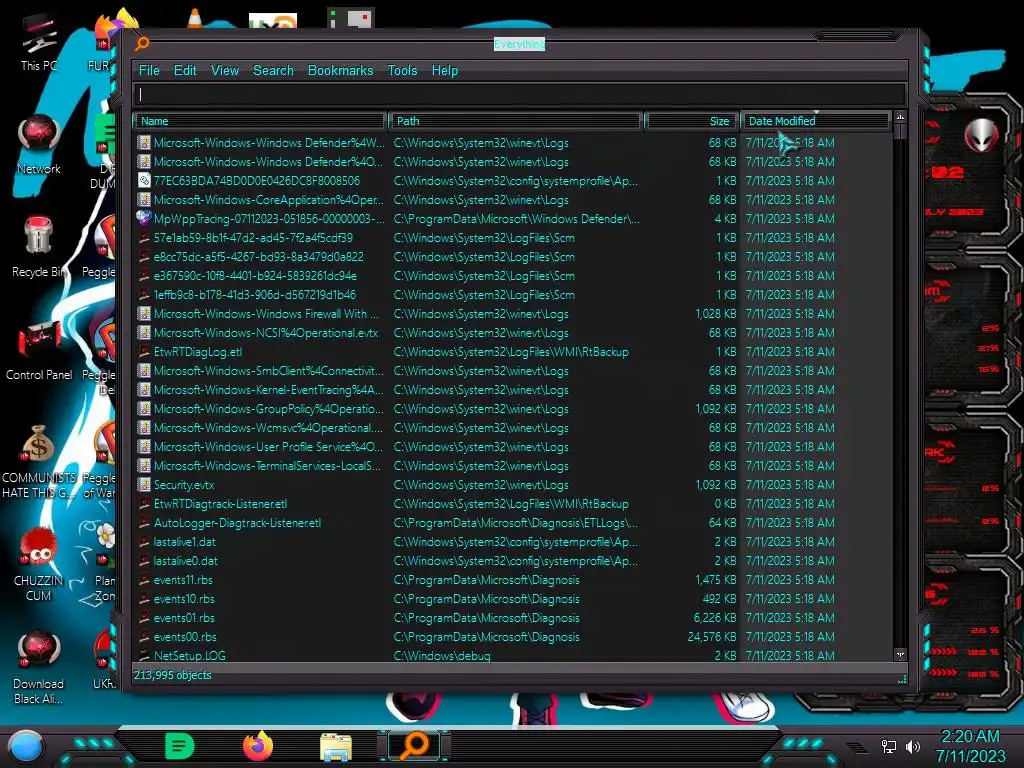Click path C:\Windows\debug
Screen dimensions: 1024x768
[442, 655]
